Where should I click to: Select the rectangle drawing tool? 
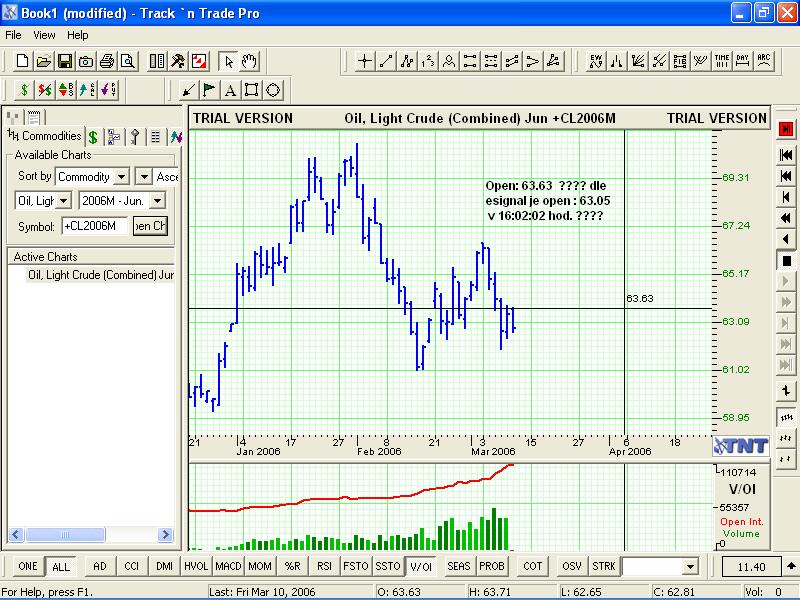252,90
